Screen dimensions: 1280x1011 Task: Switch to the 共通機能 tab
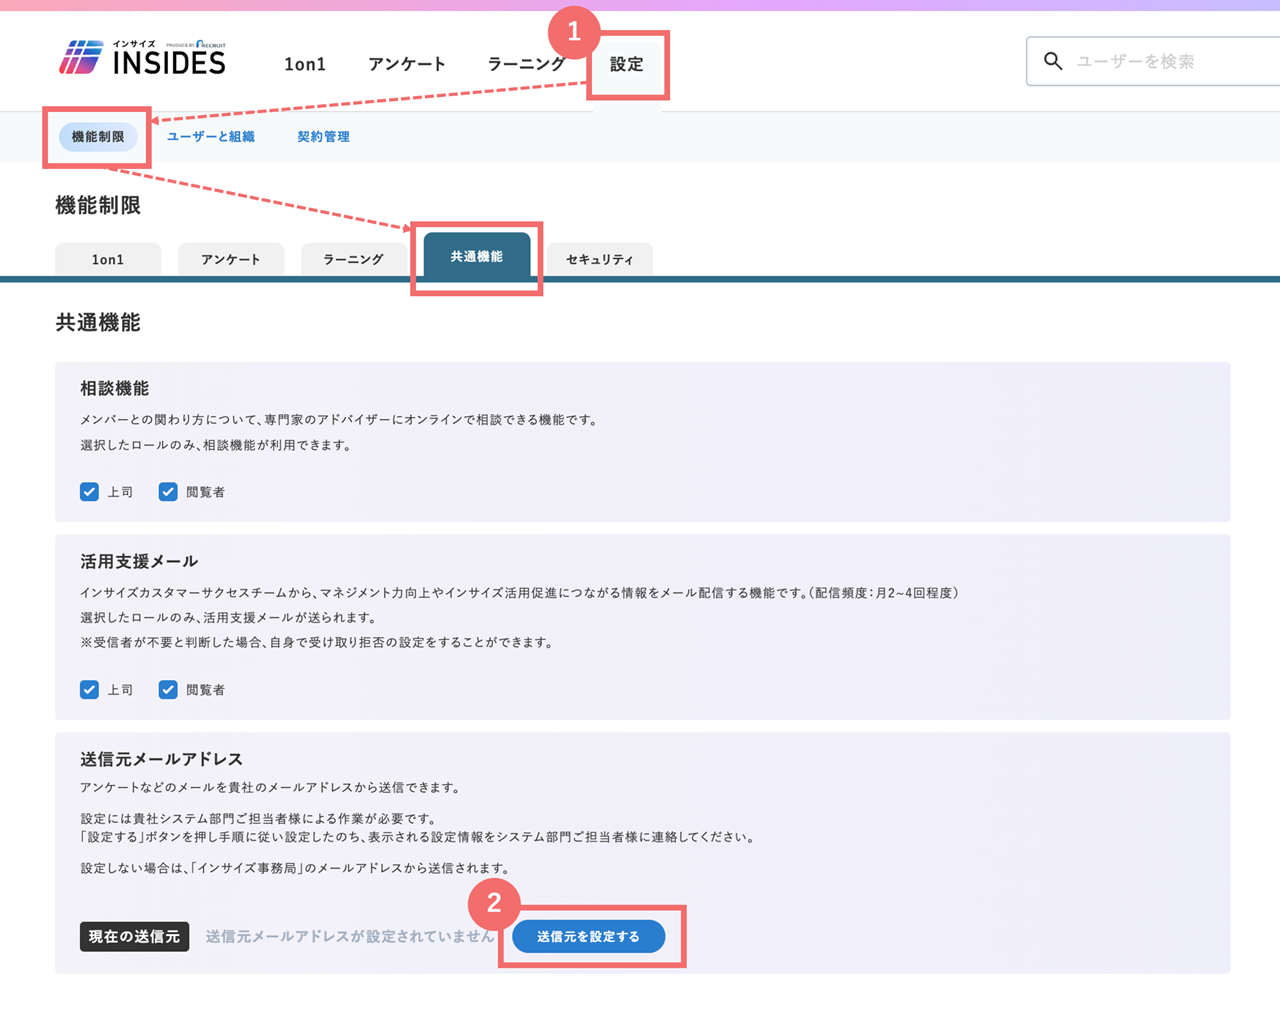(477, 256)
